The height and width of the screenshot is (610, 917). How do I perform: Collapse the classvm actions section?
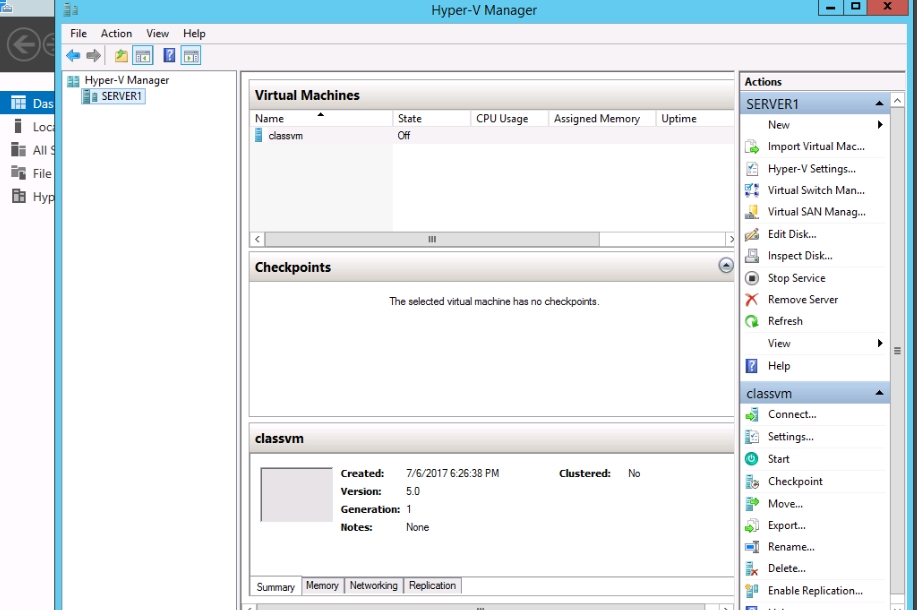(879, 393)
